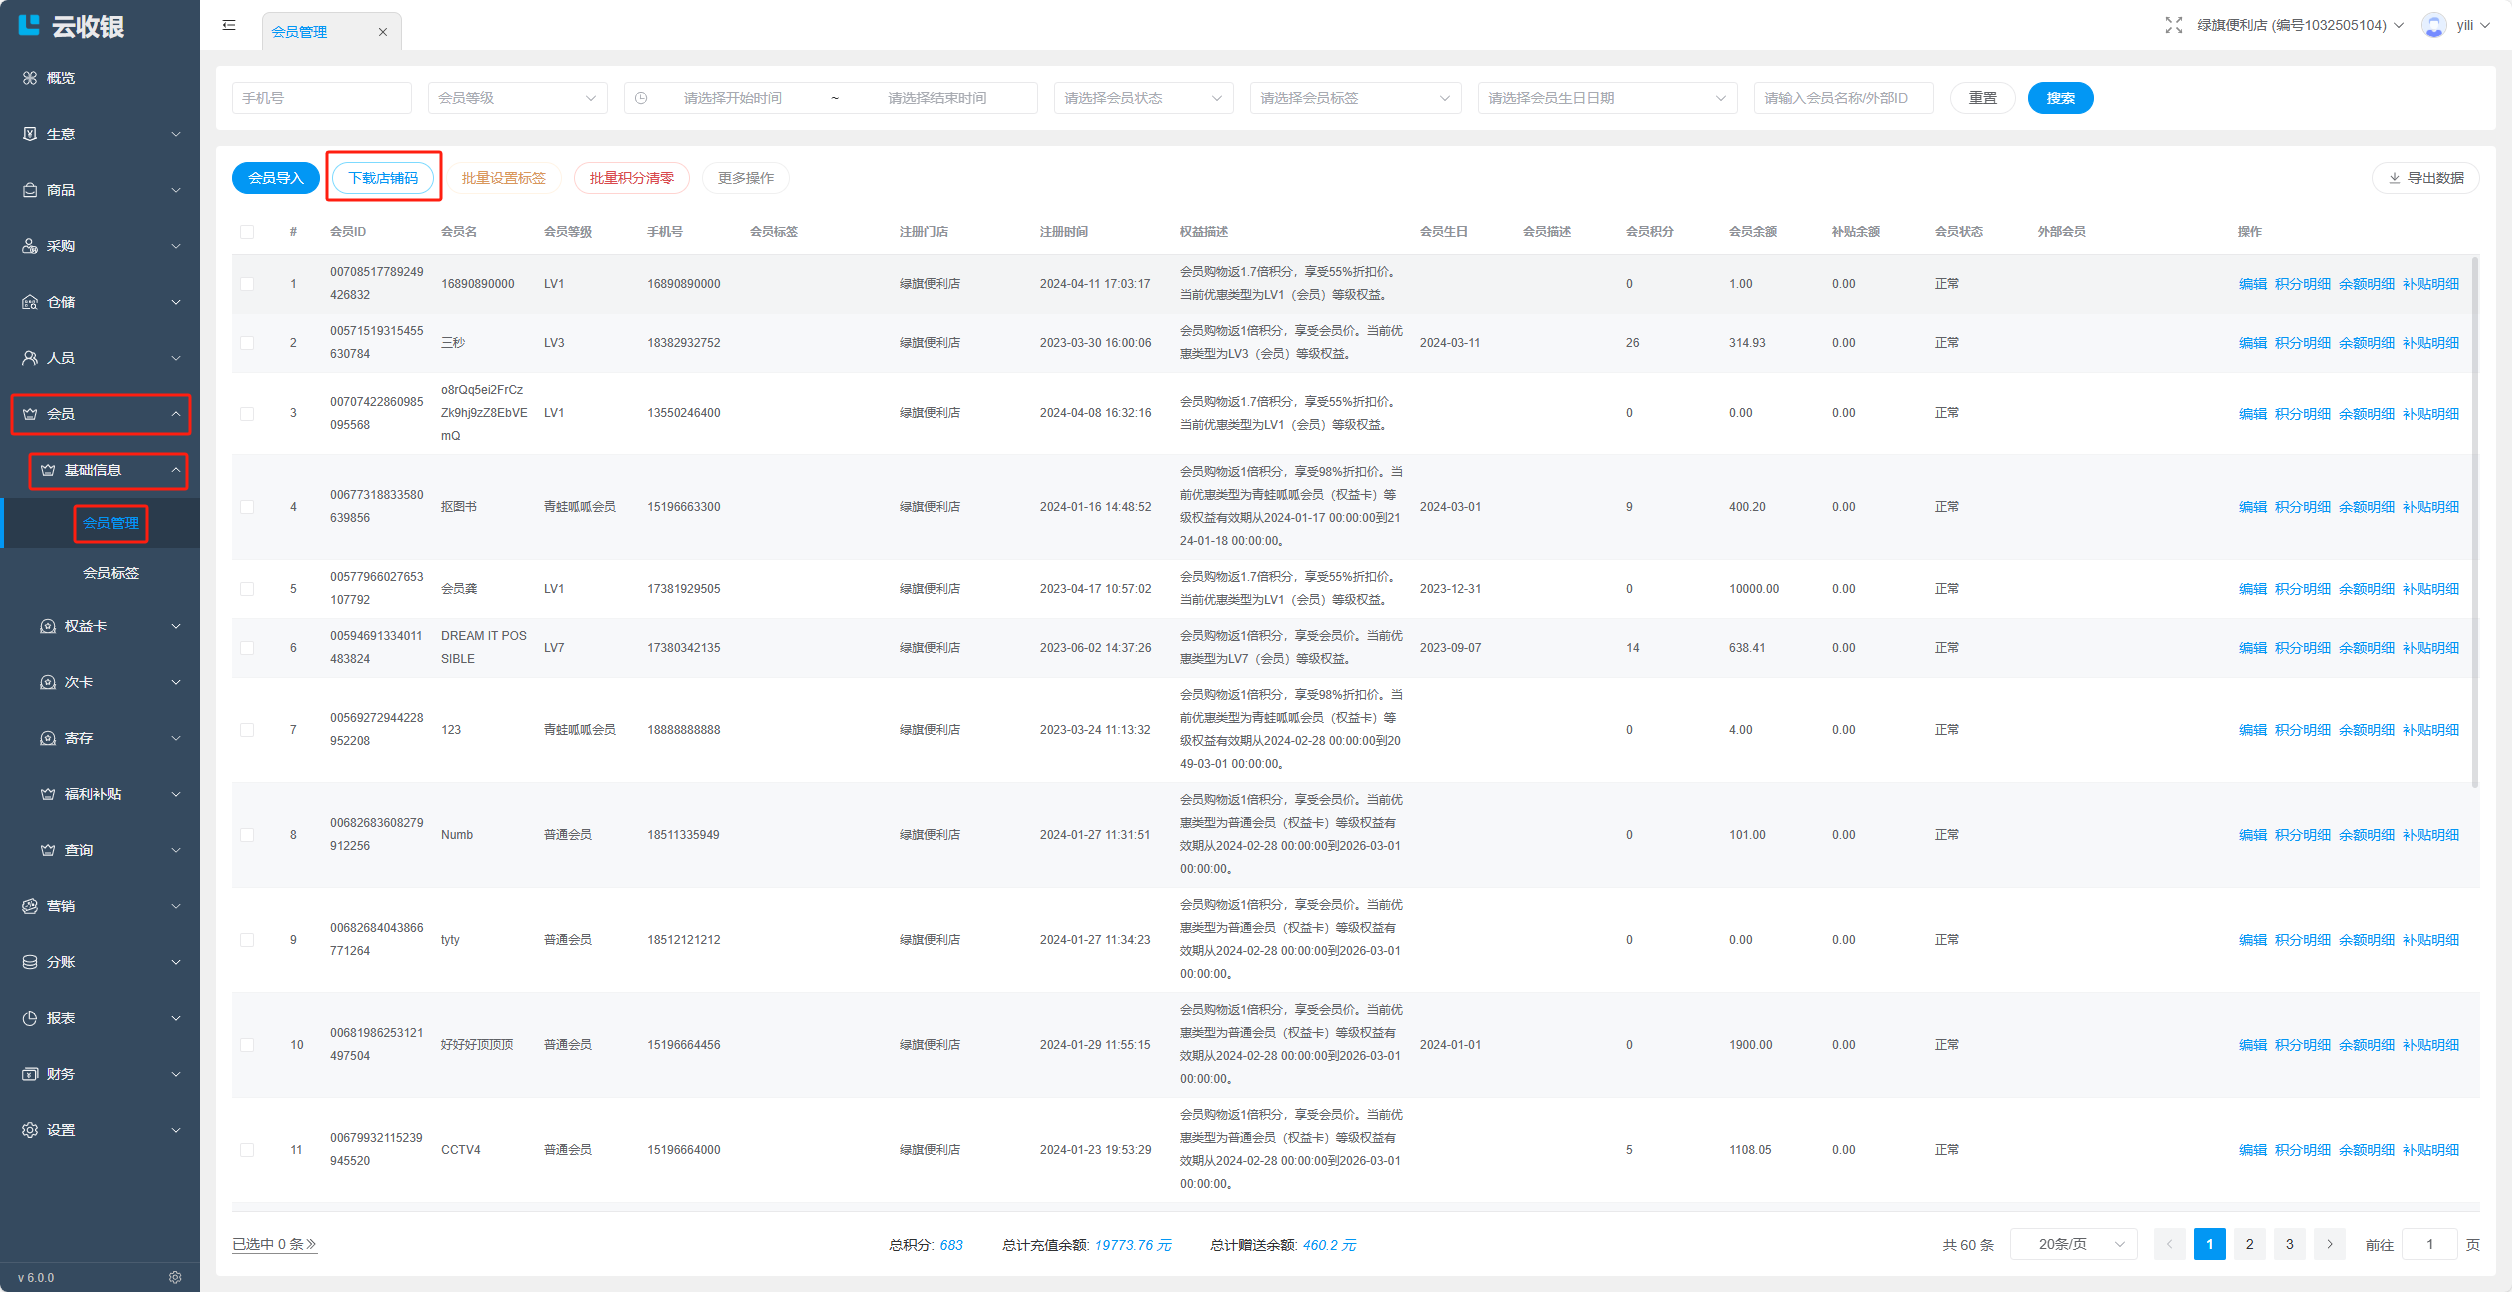
Task: Click the user avatar icon for yili
Action: point(2433,26)
